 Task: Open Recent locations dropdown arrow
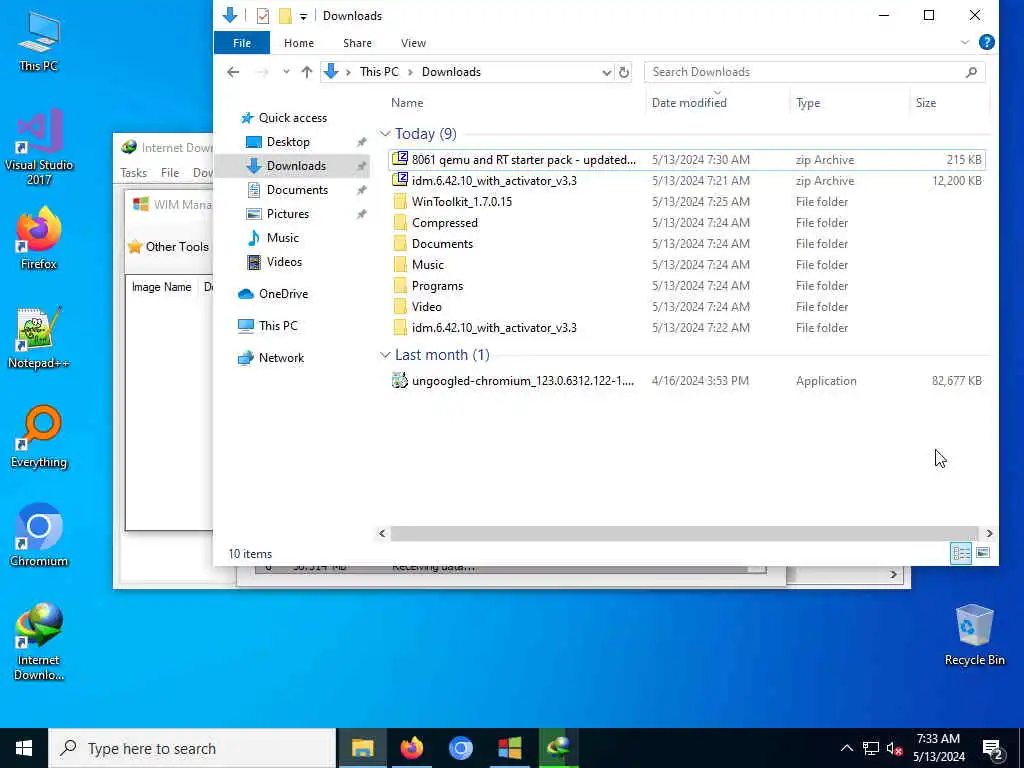[285, 72]
